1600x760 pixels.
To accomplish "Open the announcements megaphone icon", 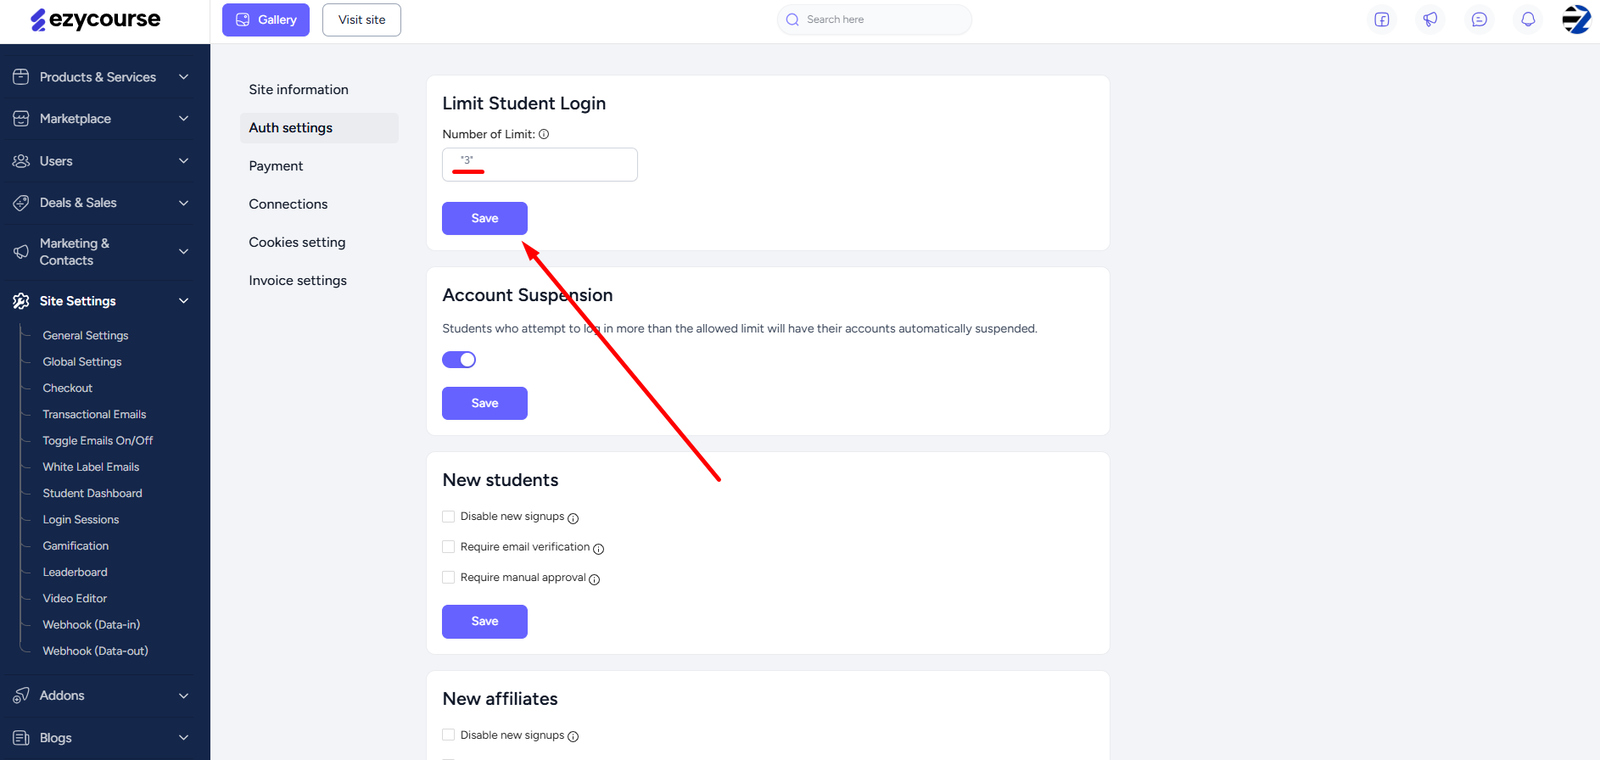I will [x=1430, y=20].
